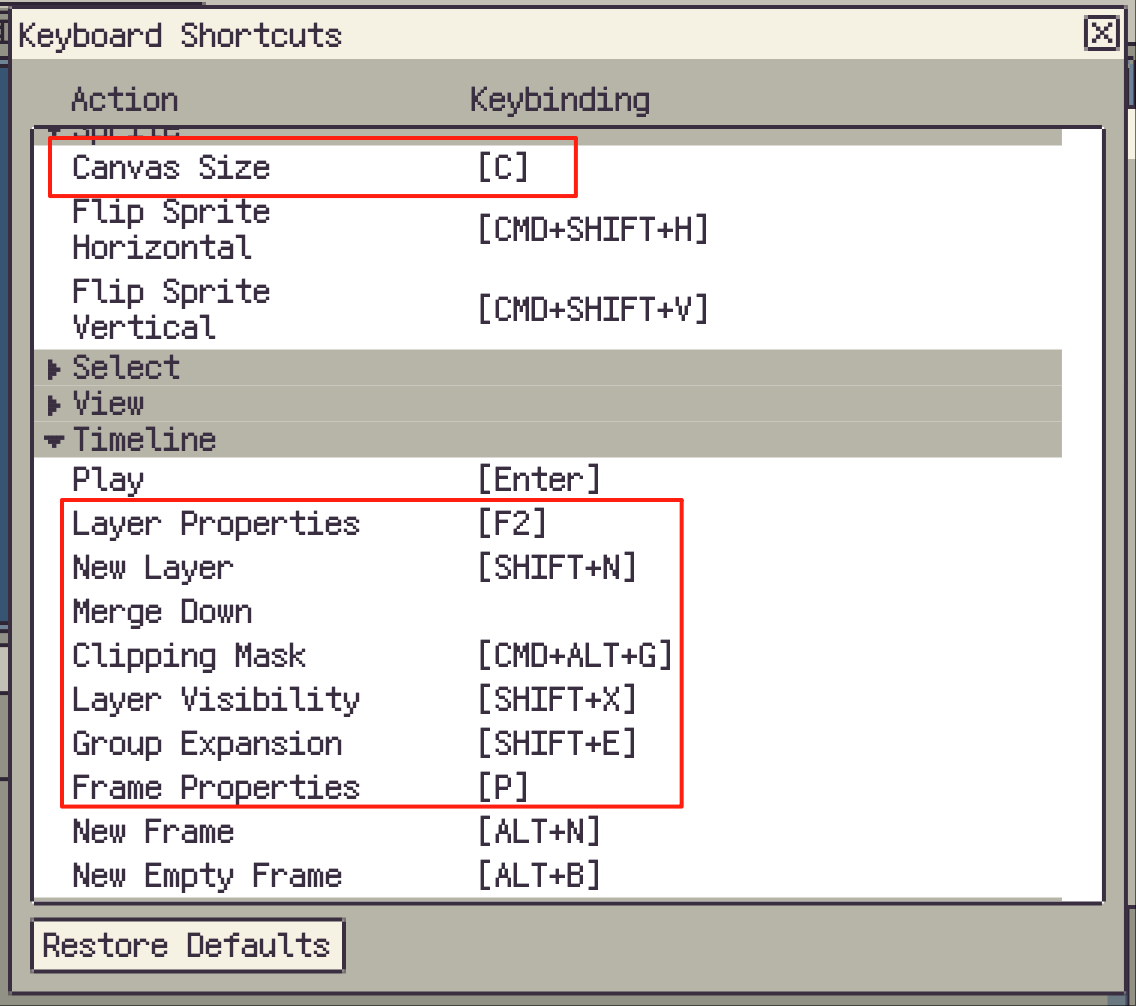The image size is (1136, 1006).
Task: Select the Frame Properties action
Action: (215, 788)
